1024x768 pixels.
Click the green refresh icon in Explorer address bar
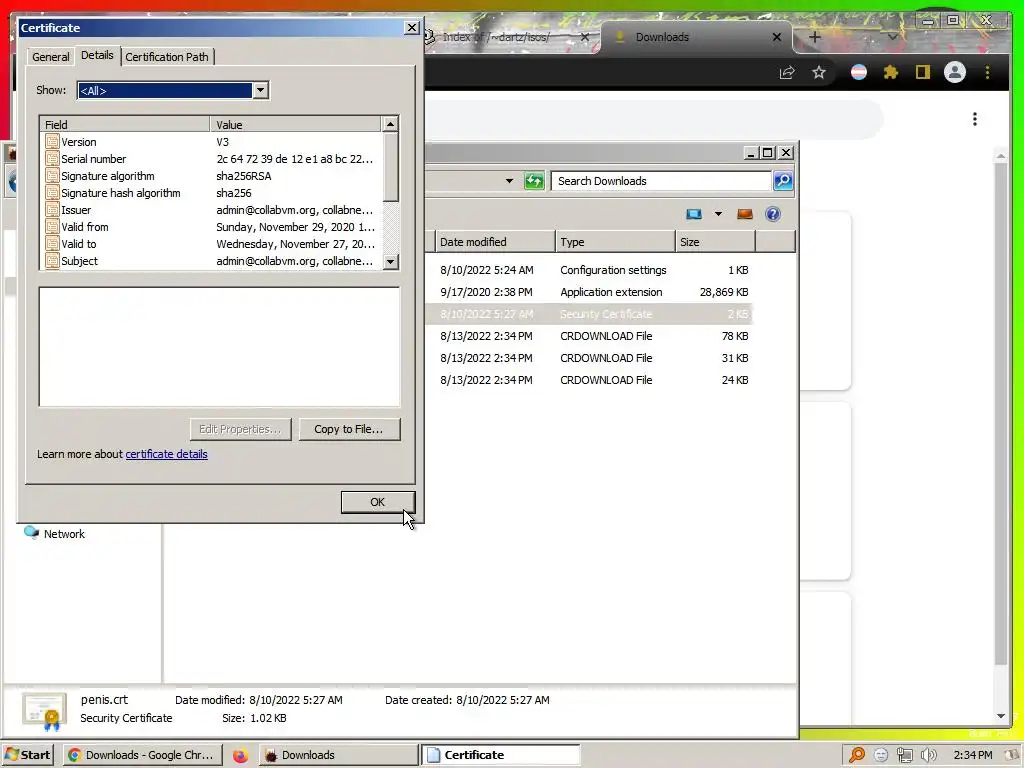[534, 181]
